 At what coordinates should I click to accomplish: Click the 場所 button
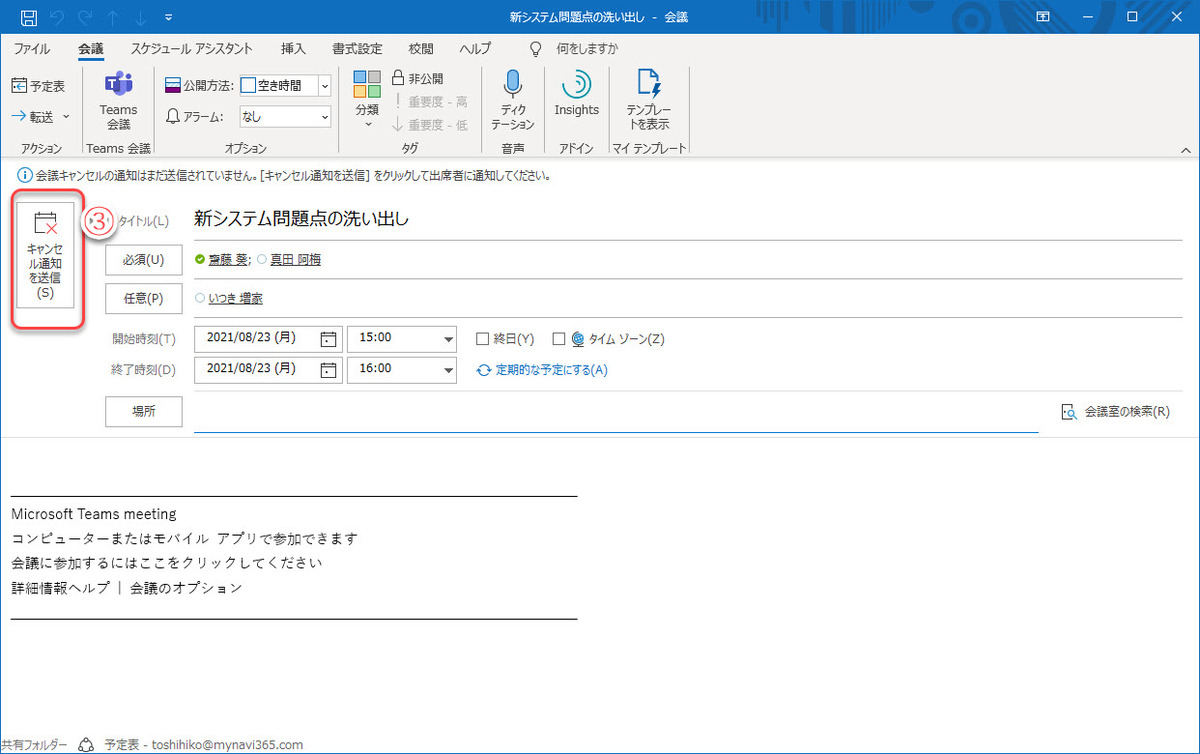point(144,412)
